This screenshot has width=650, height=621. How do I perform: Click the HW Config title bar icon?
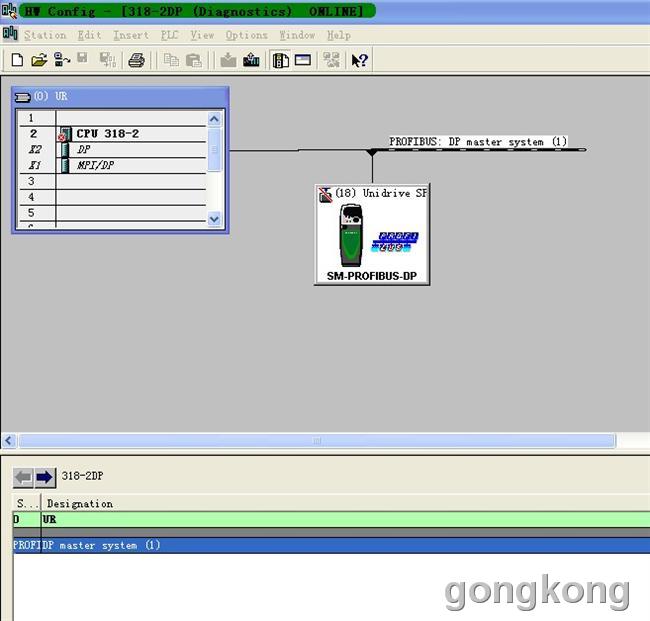[8, 11]
